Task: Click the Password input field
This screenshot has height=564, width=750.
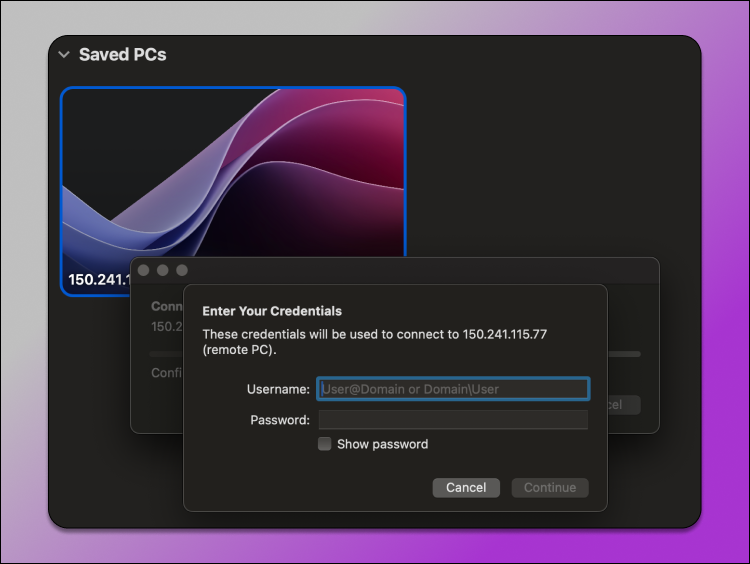Action: 453,420
